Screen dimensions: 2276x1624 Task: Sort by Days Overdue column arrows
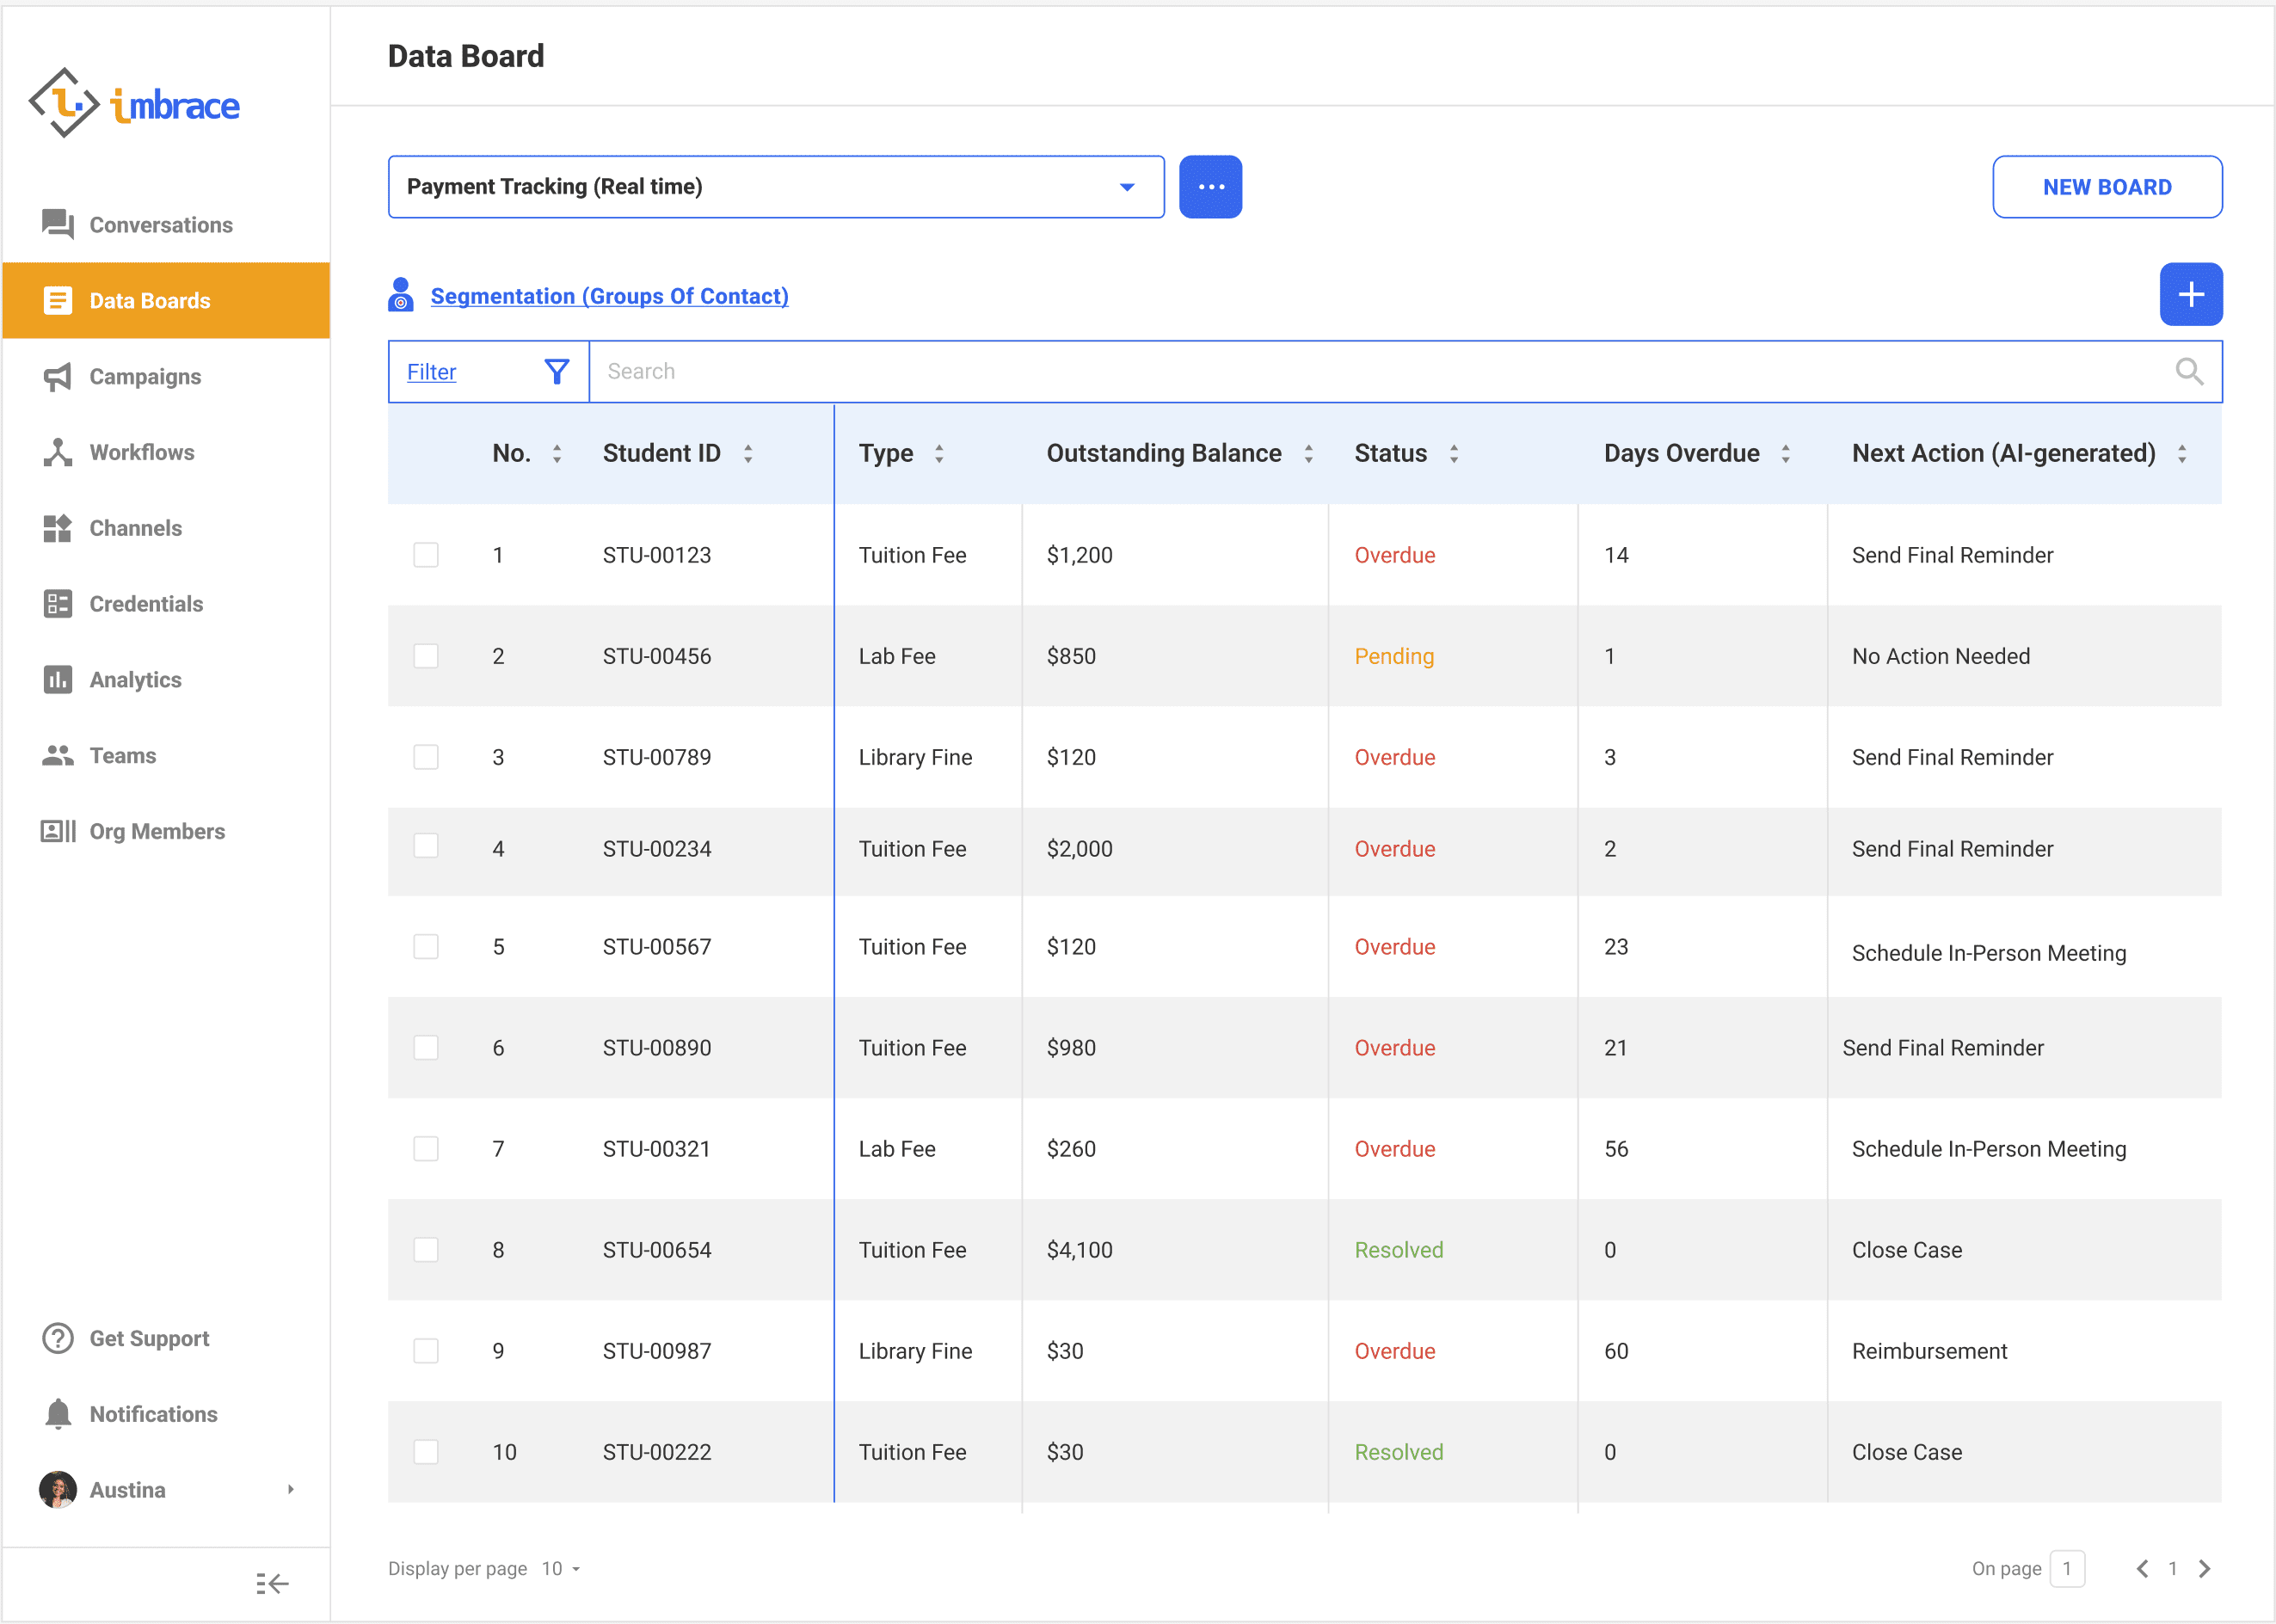click(x=1785, y=454)
